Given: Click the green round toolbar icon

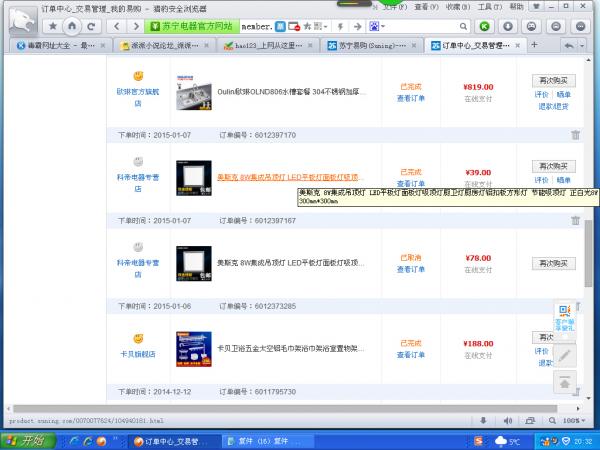Looking at the screenshot, I should pos(485,26).
